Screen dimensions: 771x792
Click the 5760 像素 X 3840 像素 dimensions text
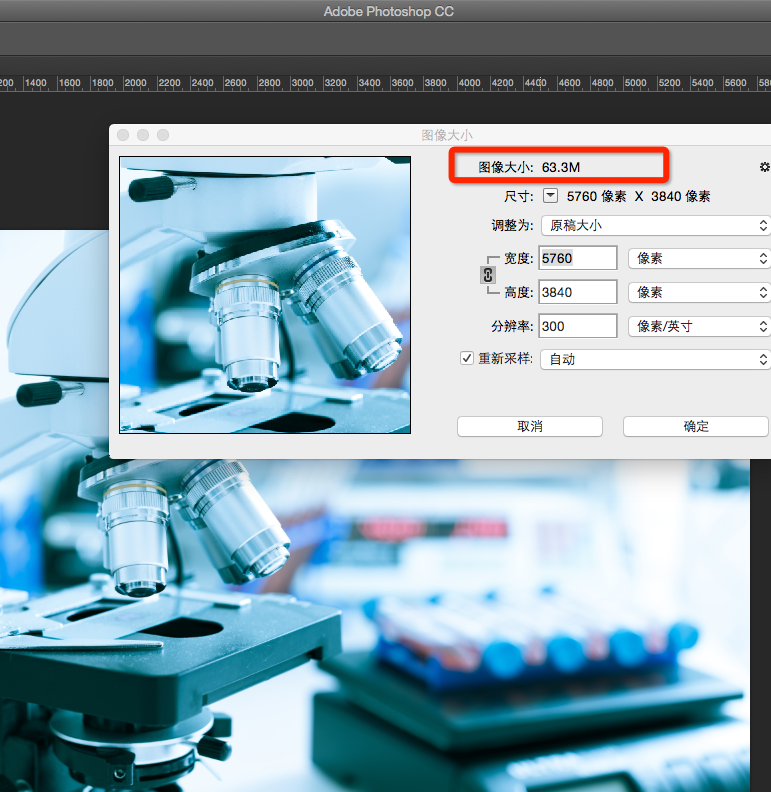tap(639, 196)
